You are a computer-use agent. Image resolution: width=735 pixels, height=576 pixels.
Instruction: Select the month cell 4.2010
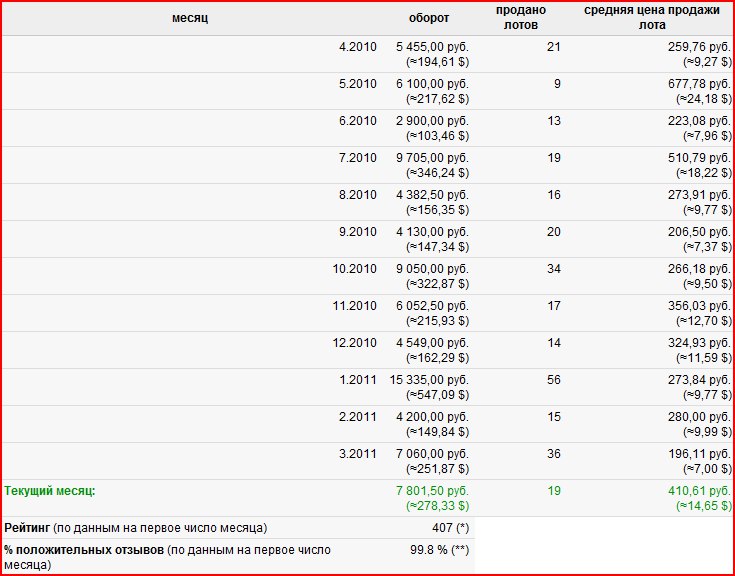click(x=358, y=47)
